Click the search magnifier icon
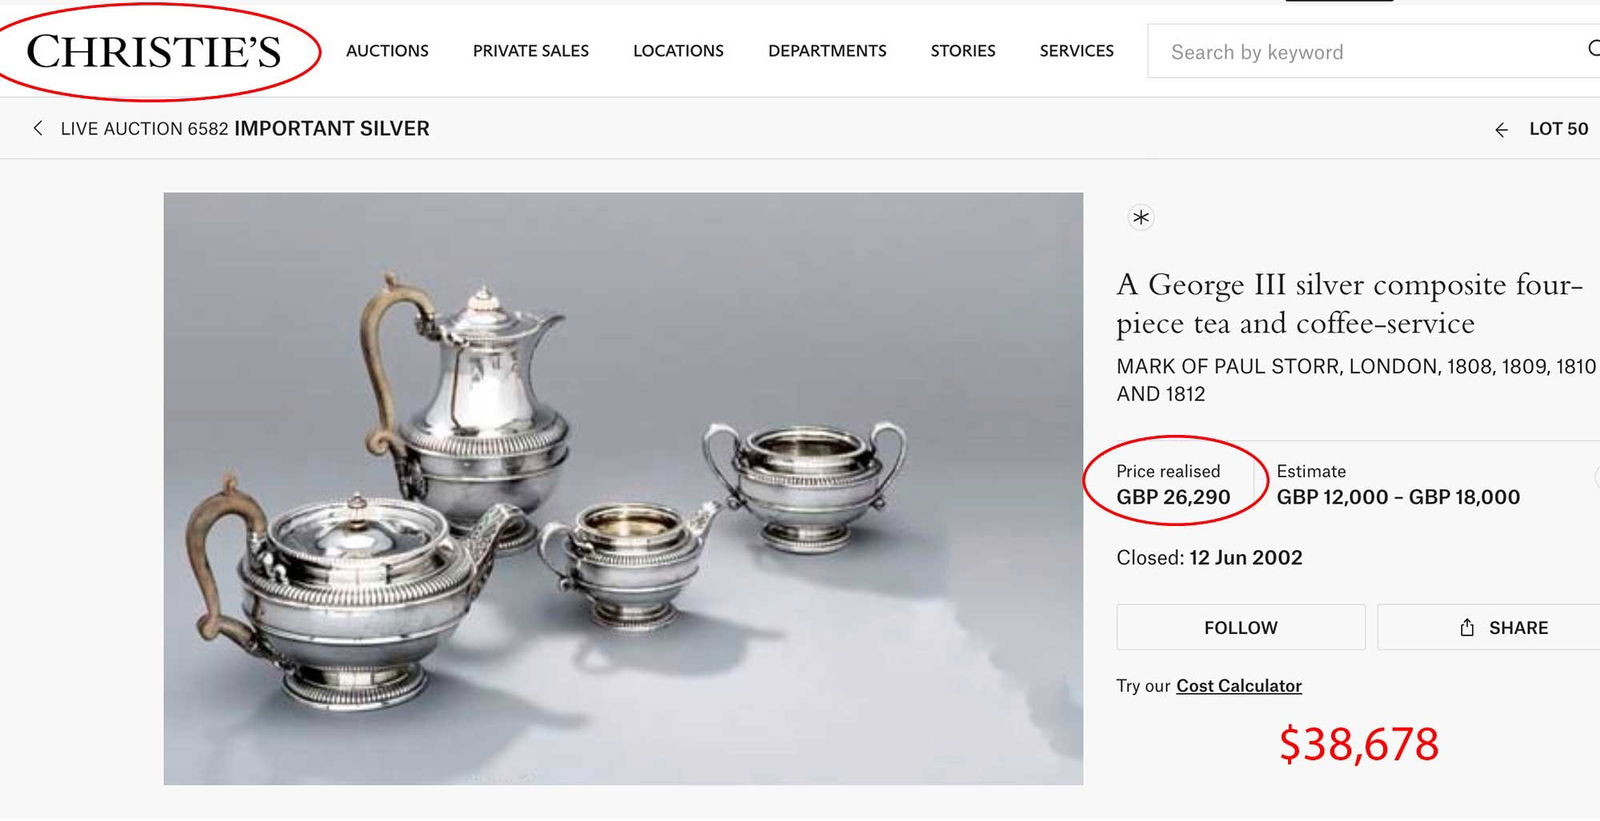The image size is (1600, 821). [x=1595, y=46]
